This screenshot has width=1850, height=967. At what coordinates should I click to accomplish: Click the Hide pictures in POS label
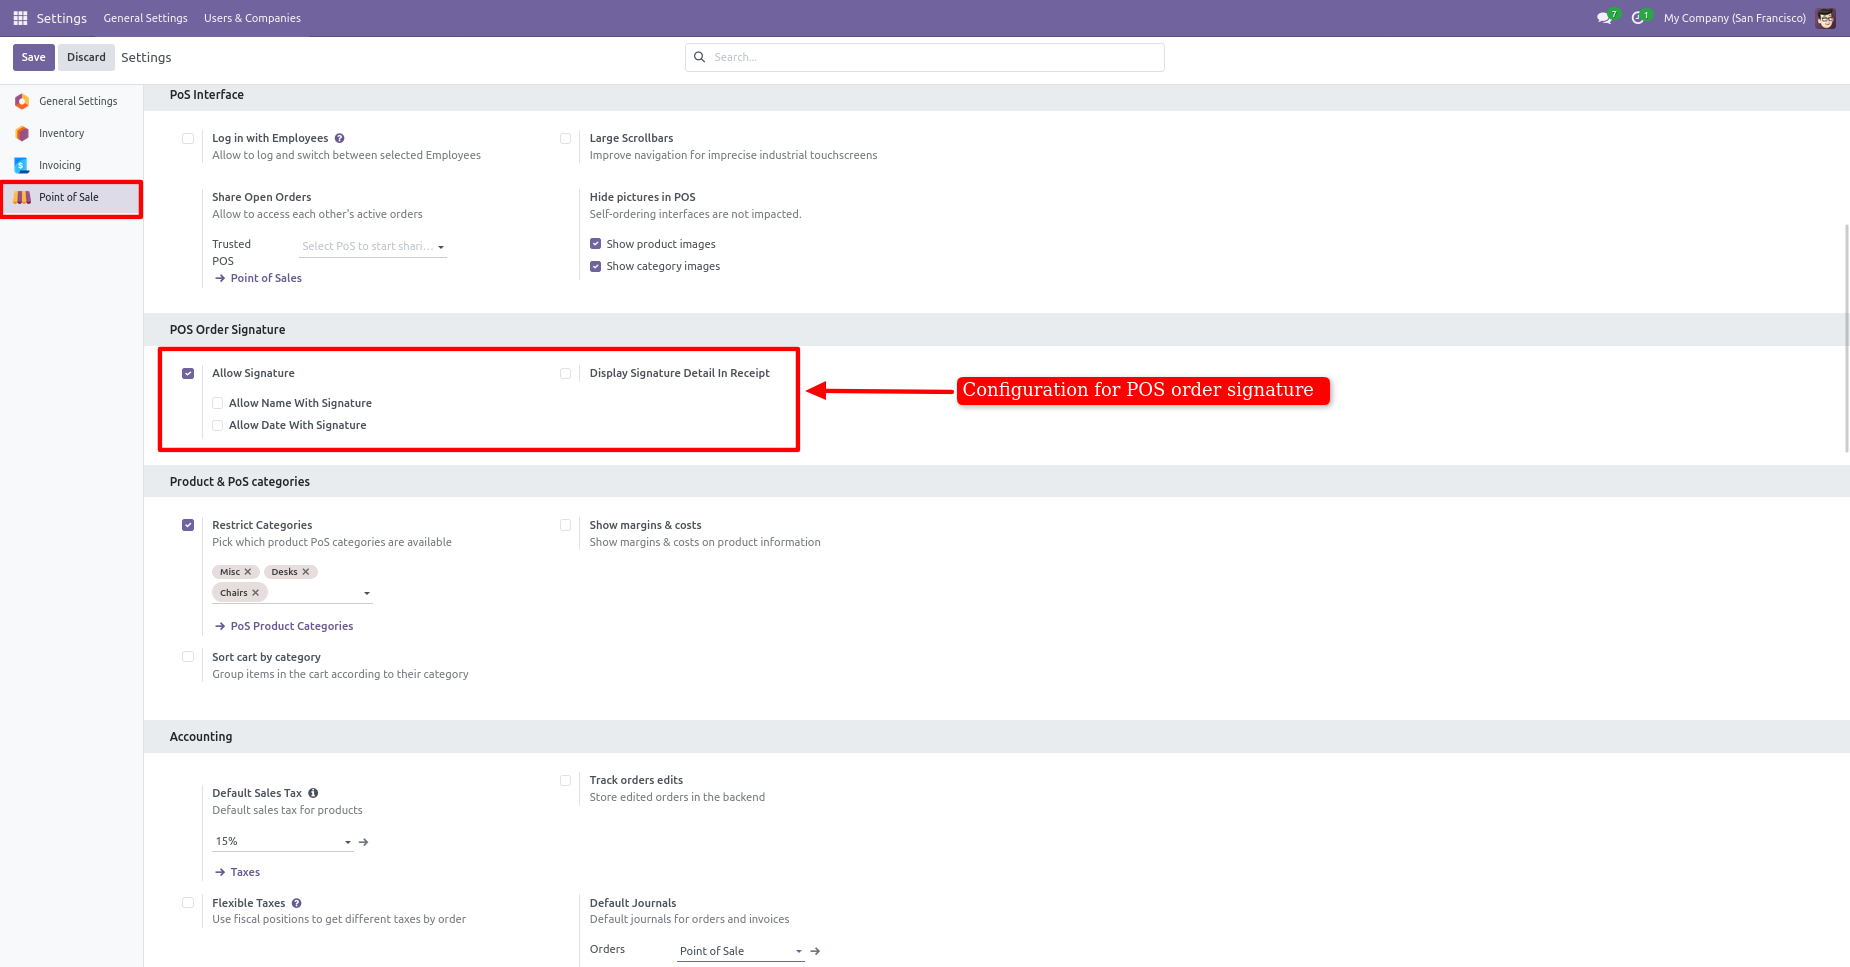tap(642, 197)
